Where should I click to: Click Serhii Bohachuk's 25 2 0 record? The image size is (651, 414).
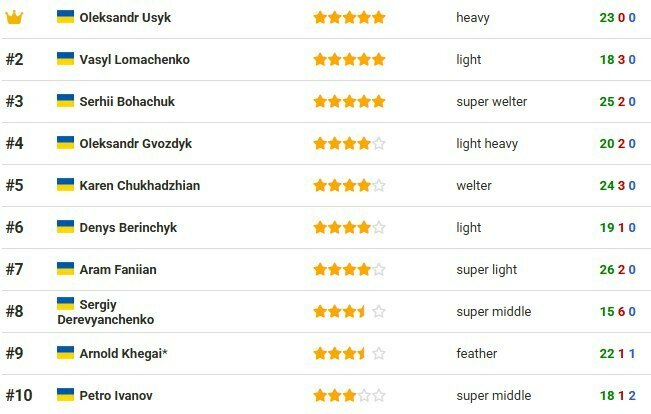618,101
